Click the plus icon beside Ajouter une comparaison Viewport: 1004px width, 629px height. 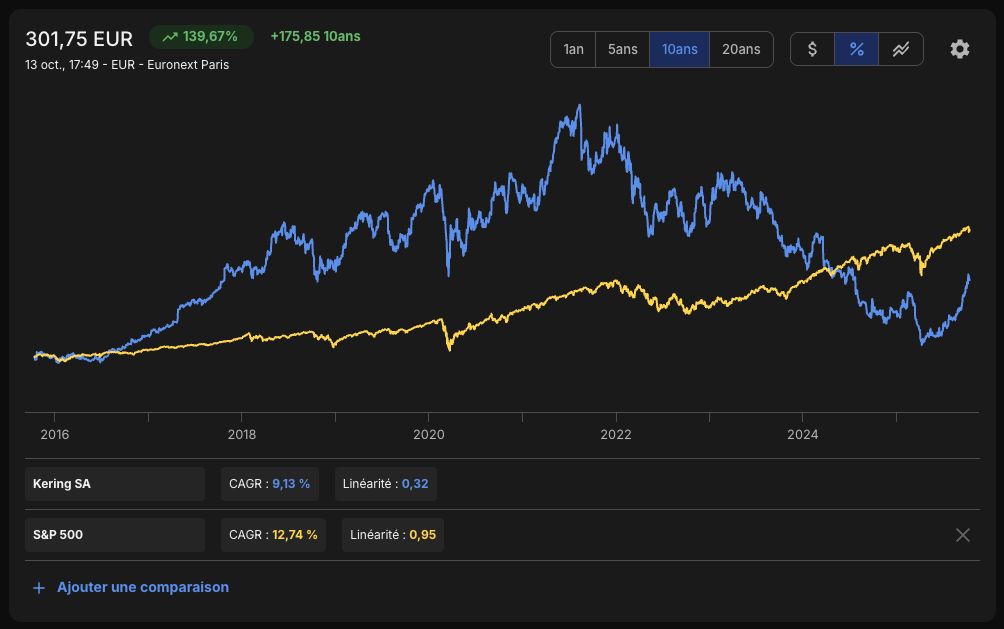pos(39,588)
